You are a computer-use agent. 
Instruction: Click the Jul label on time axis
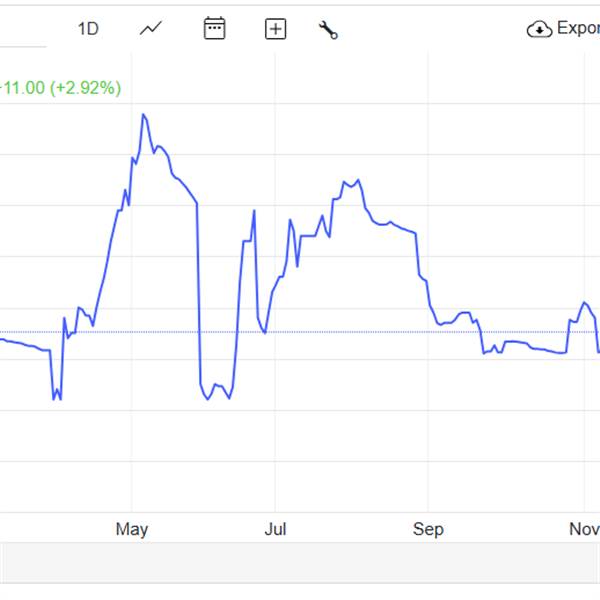[274, 529]
